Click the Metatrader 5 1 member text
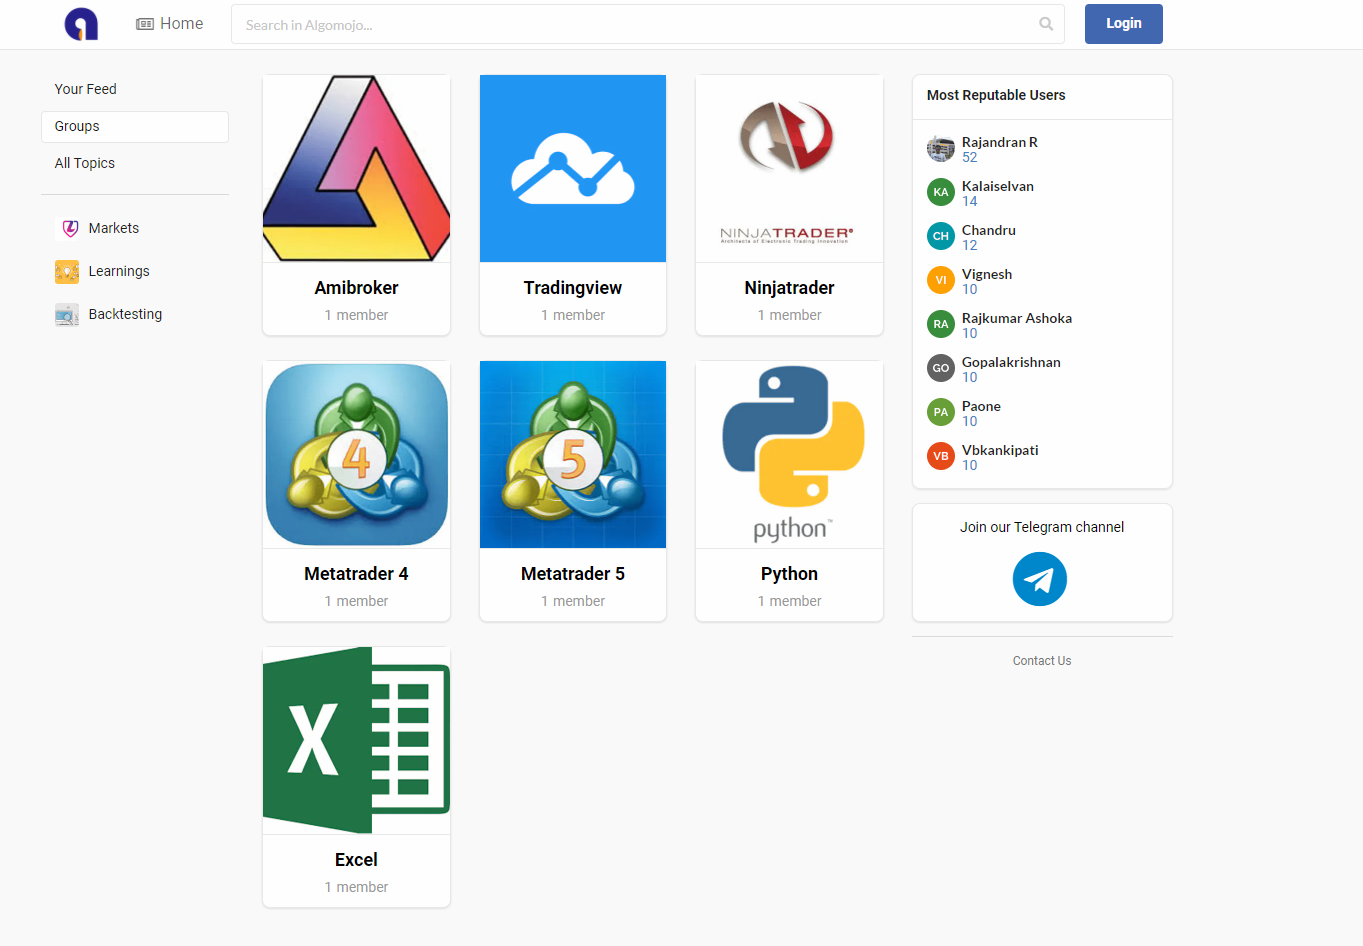 tap(573, 601)
